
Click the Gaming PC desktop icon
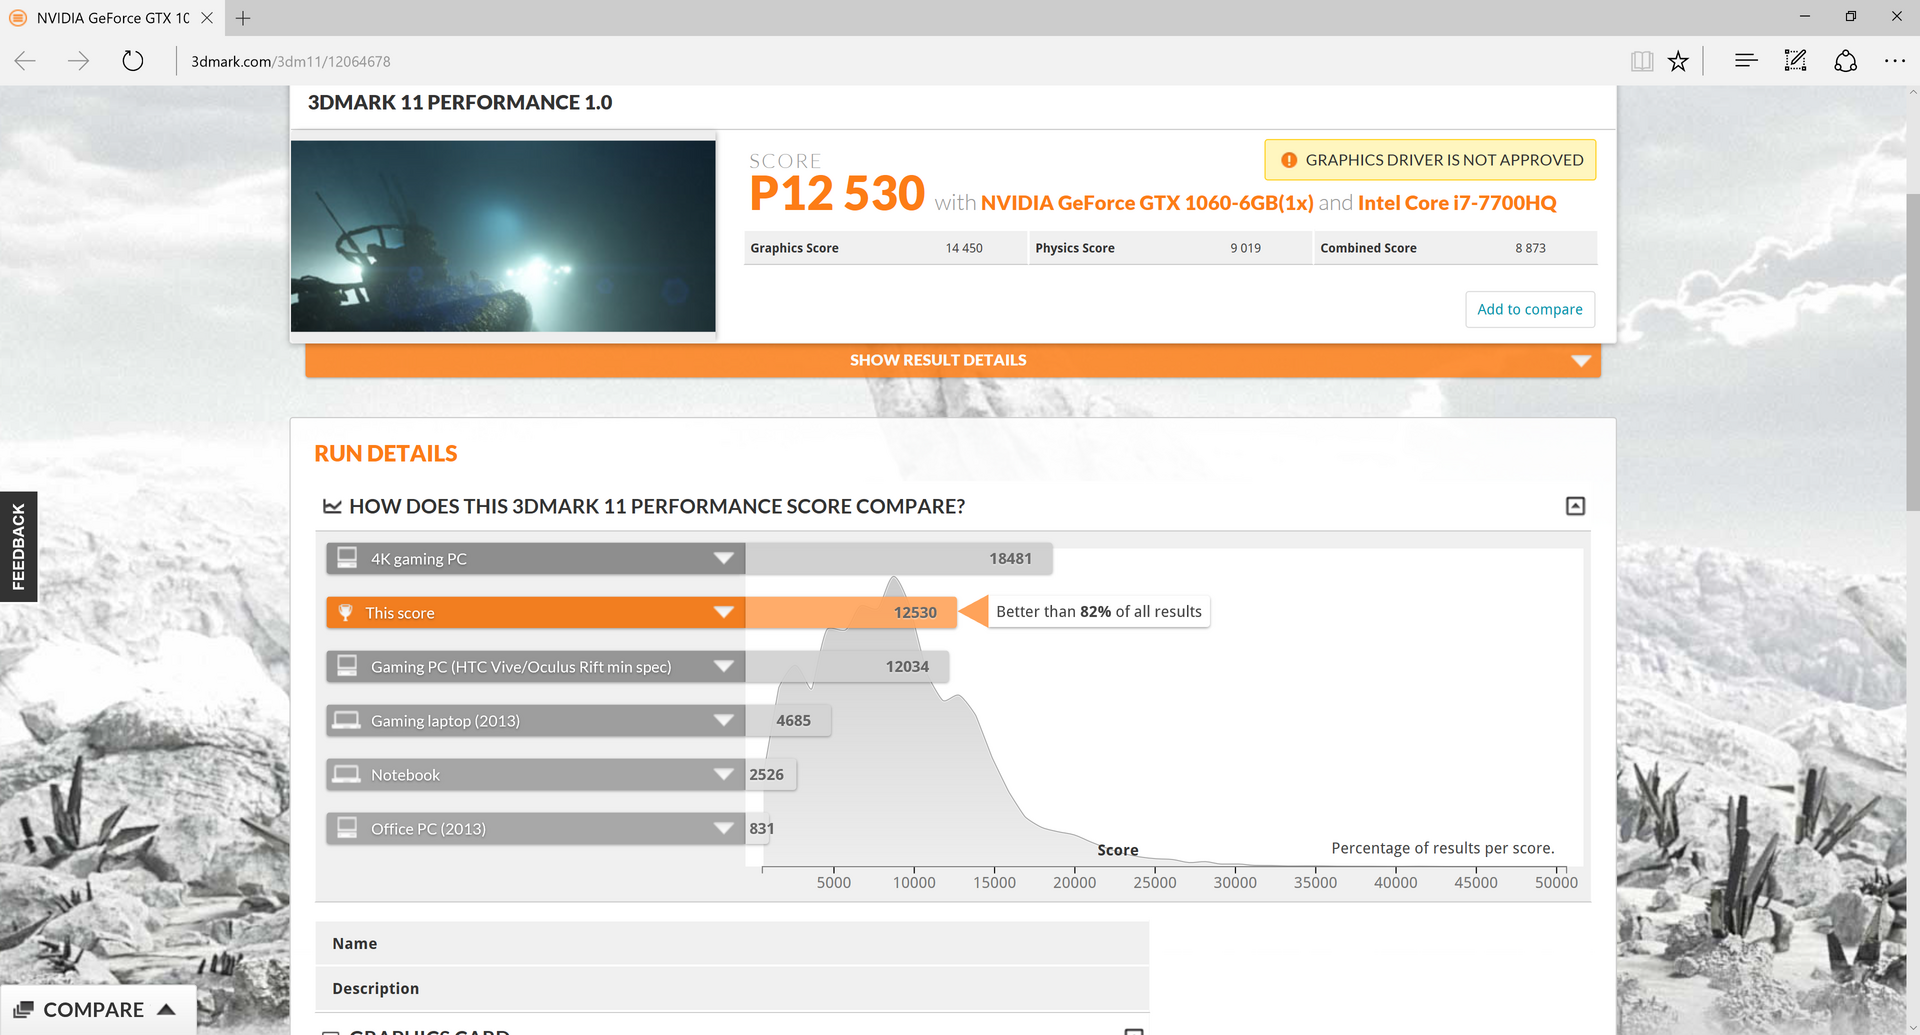point(347,666)
